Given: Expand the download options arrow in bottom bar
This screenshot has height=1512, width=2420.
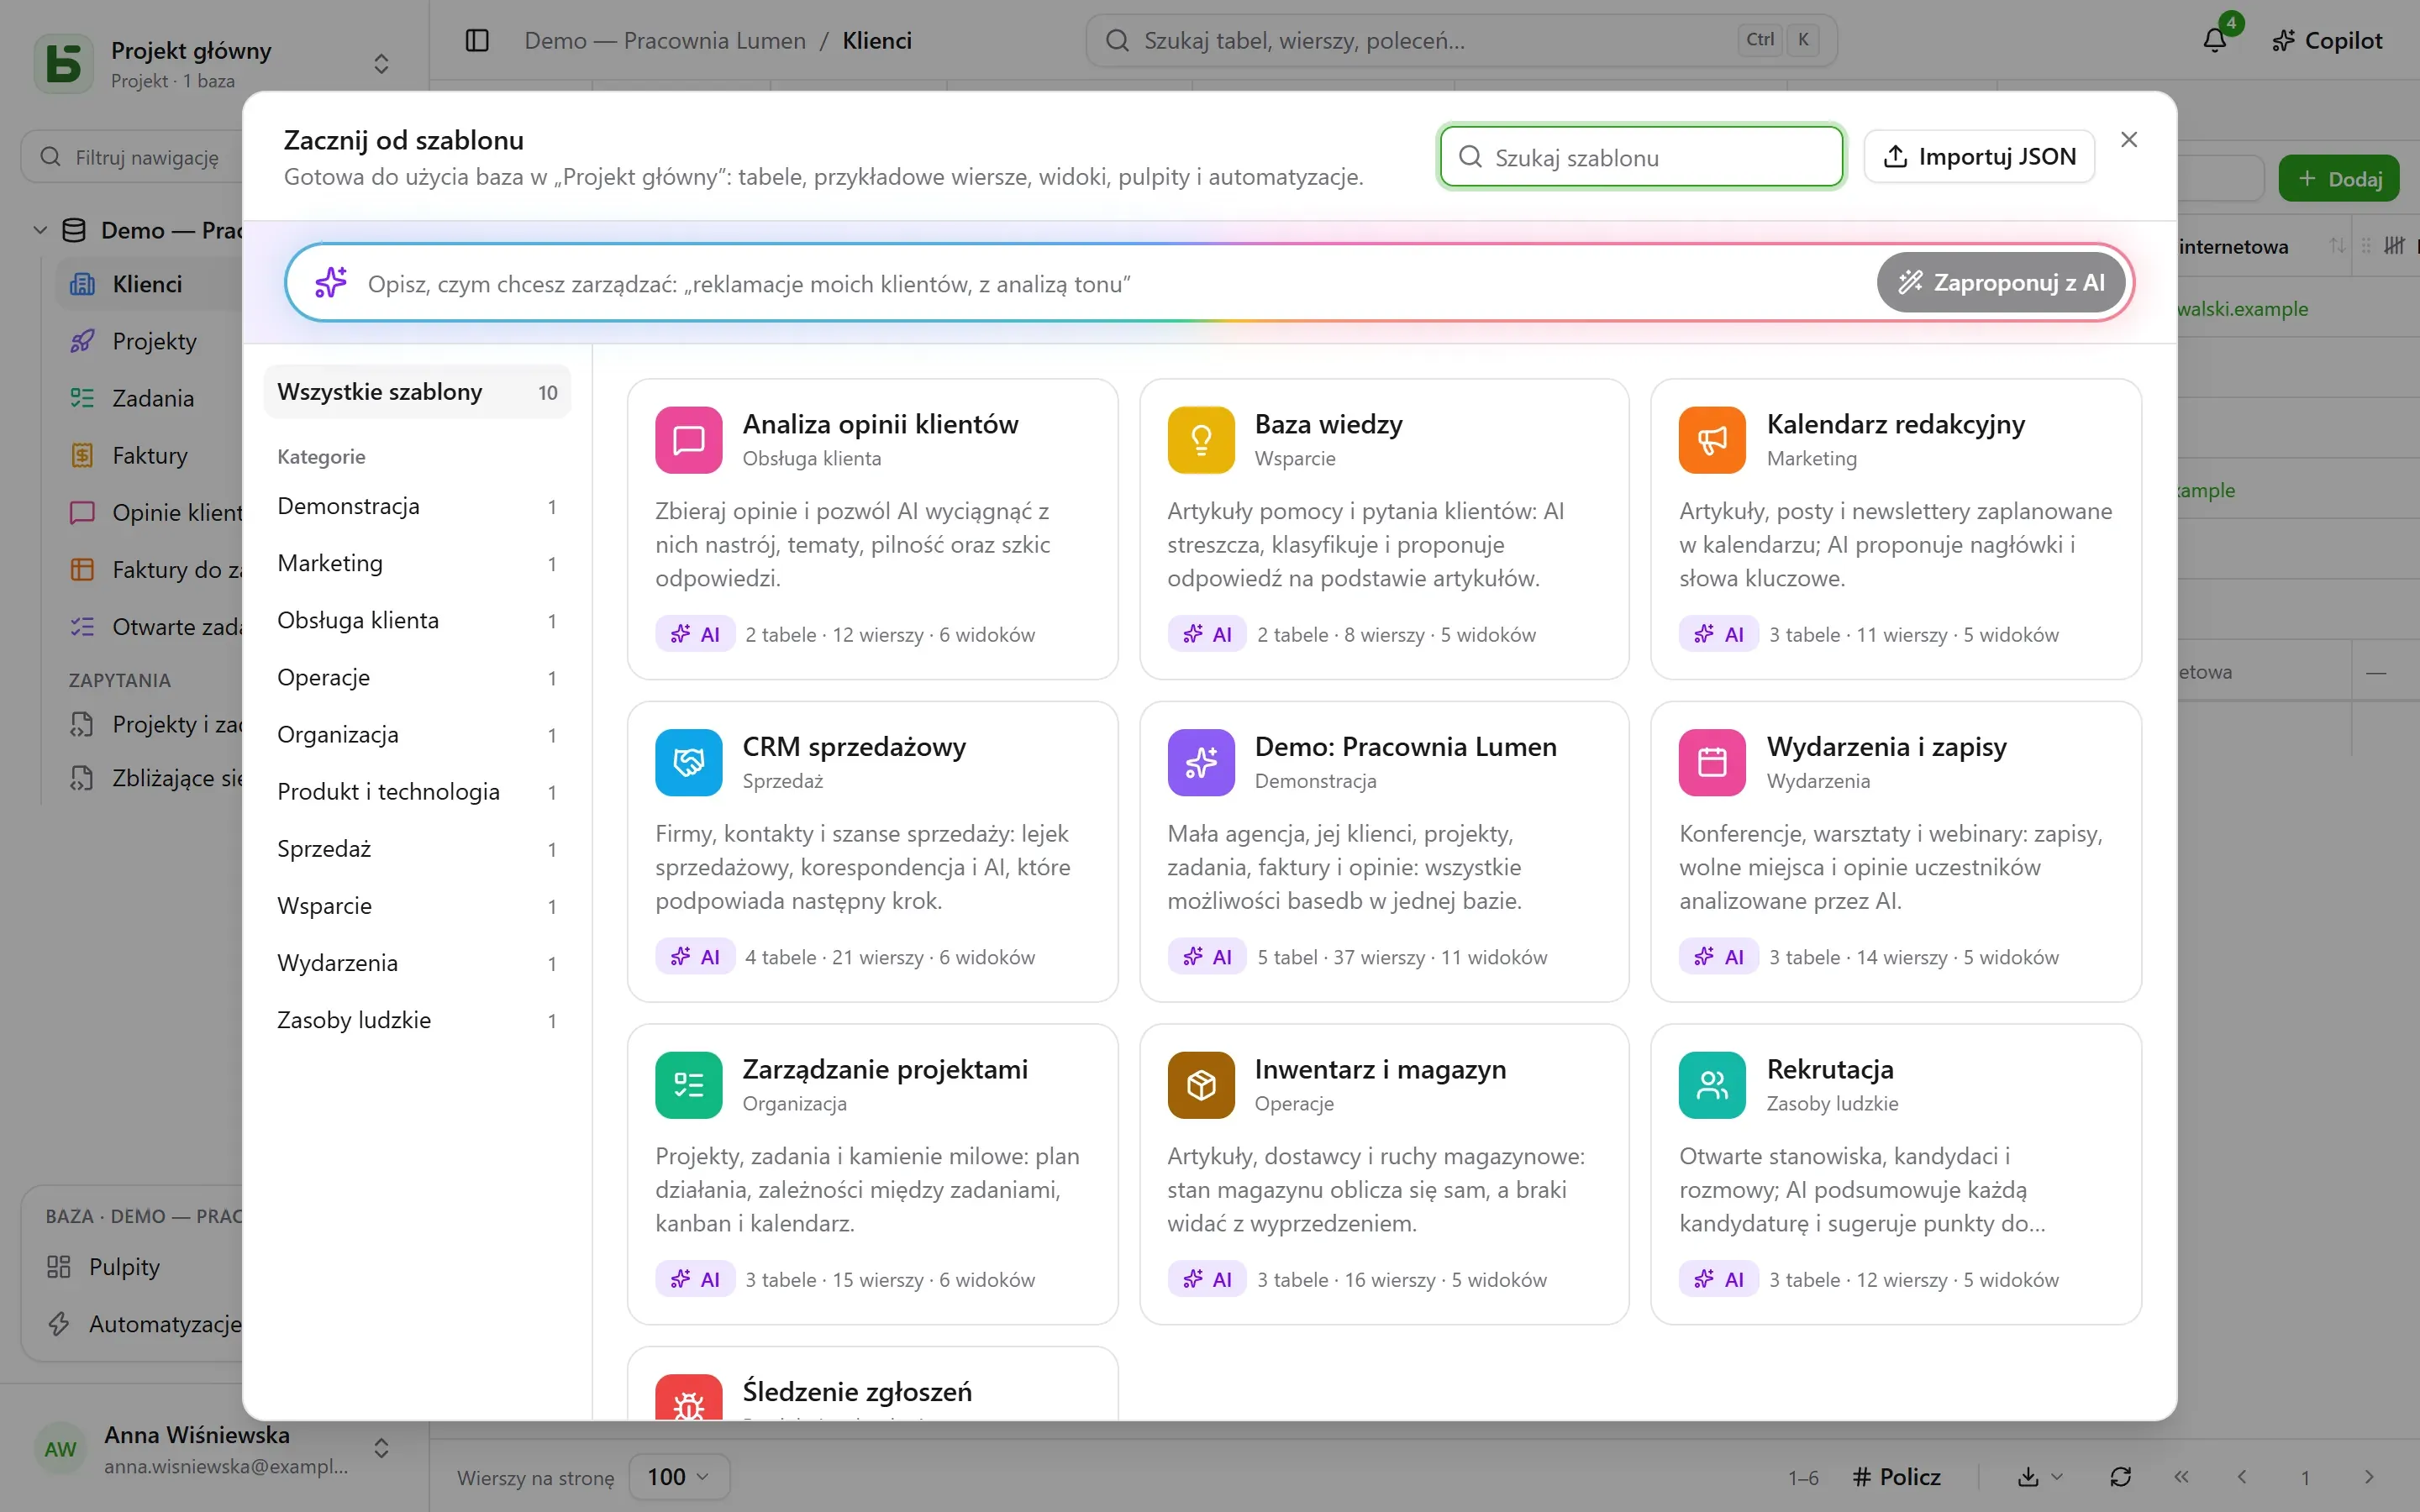Looking at the screenshot, I should click(x=2056, y=1477).
